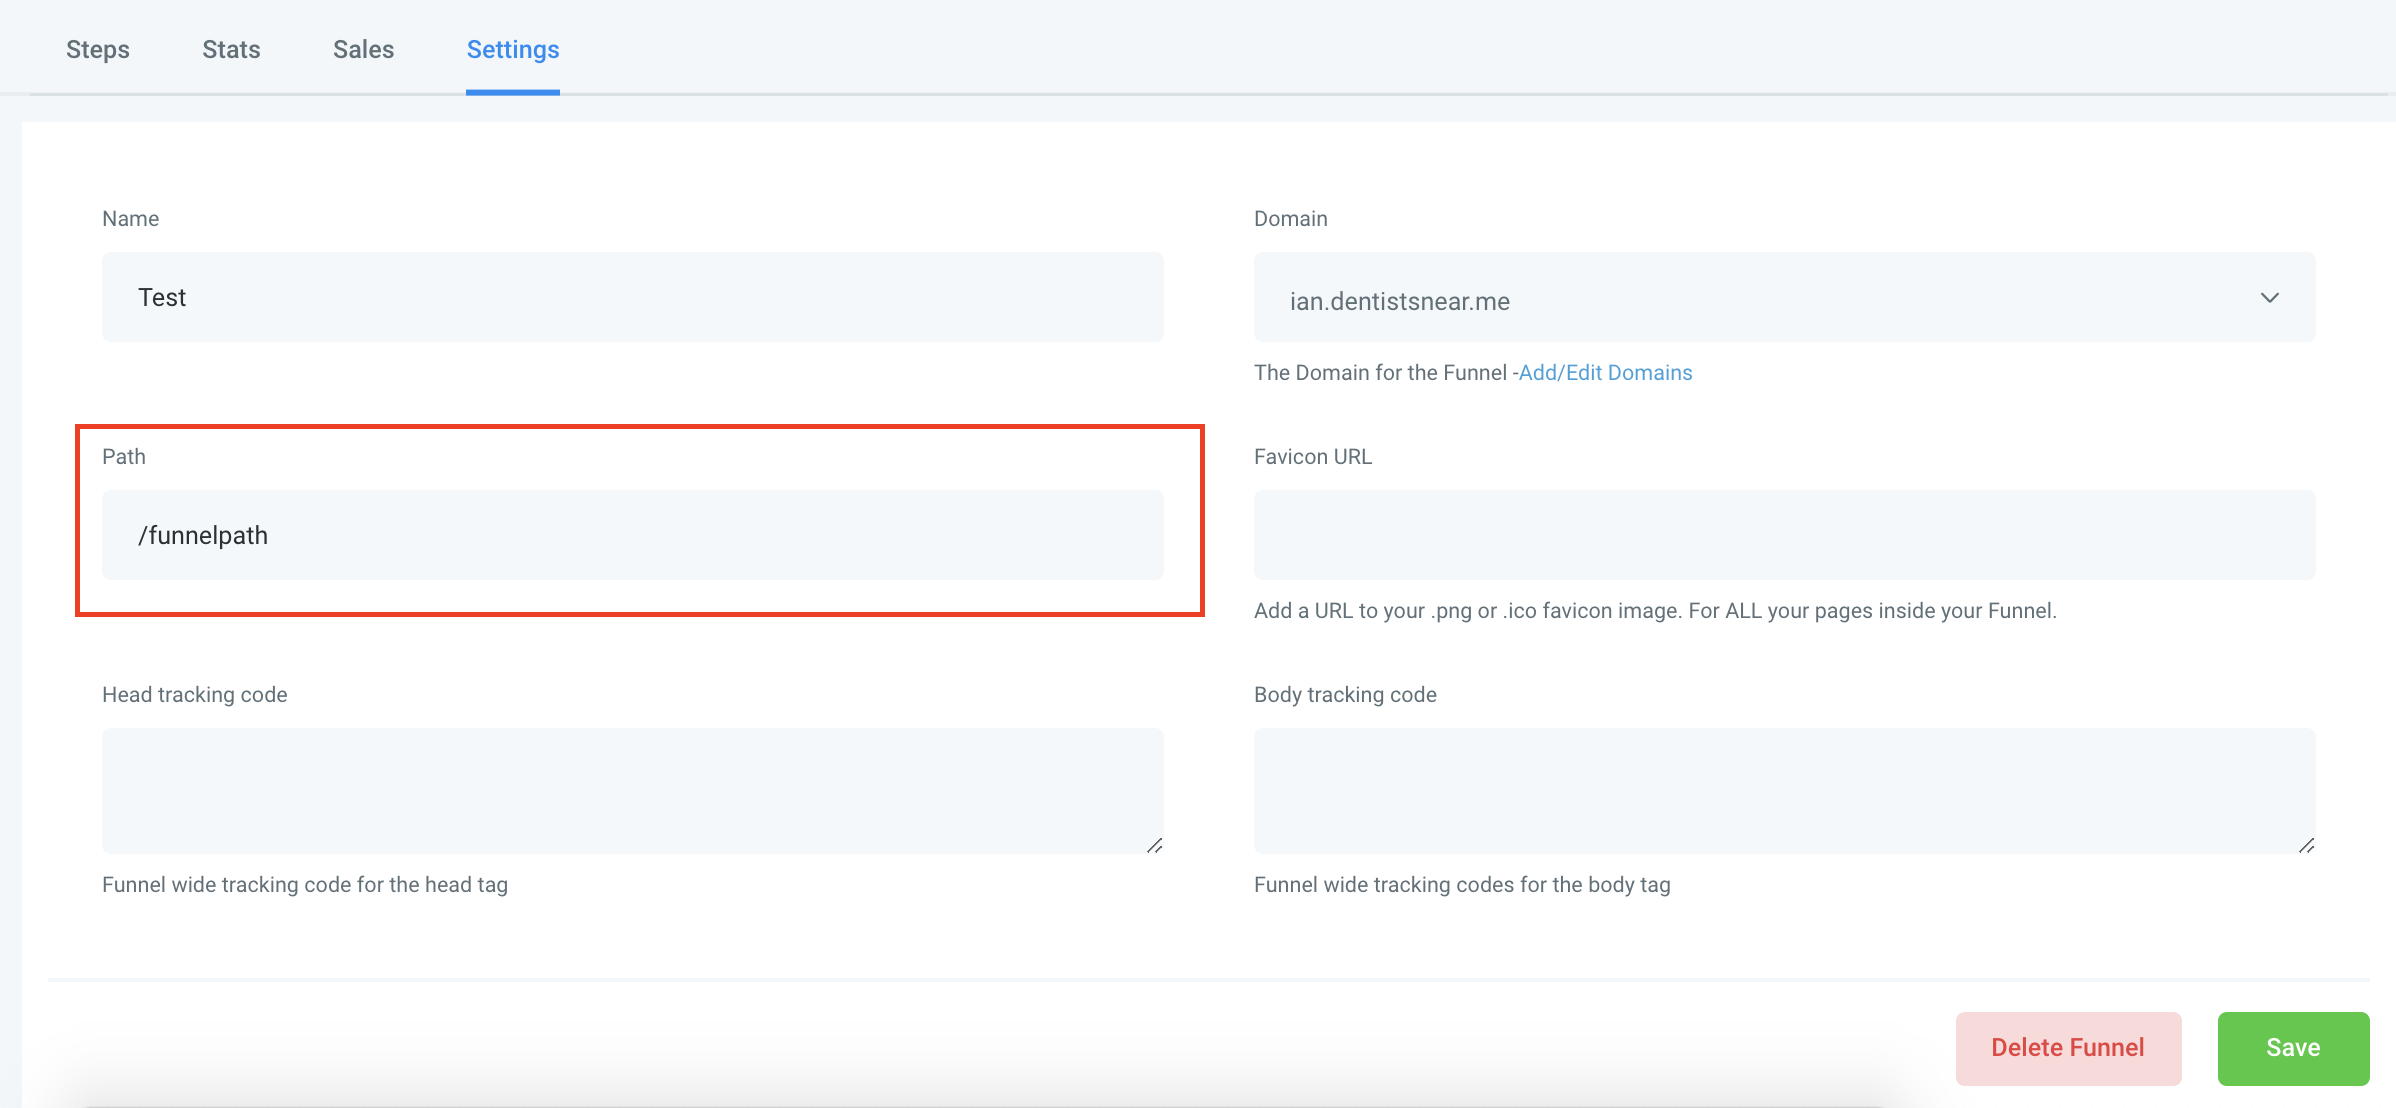
Task: Select the /funnelpath text in Path
Action: click(x=203, y=535)
